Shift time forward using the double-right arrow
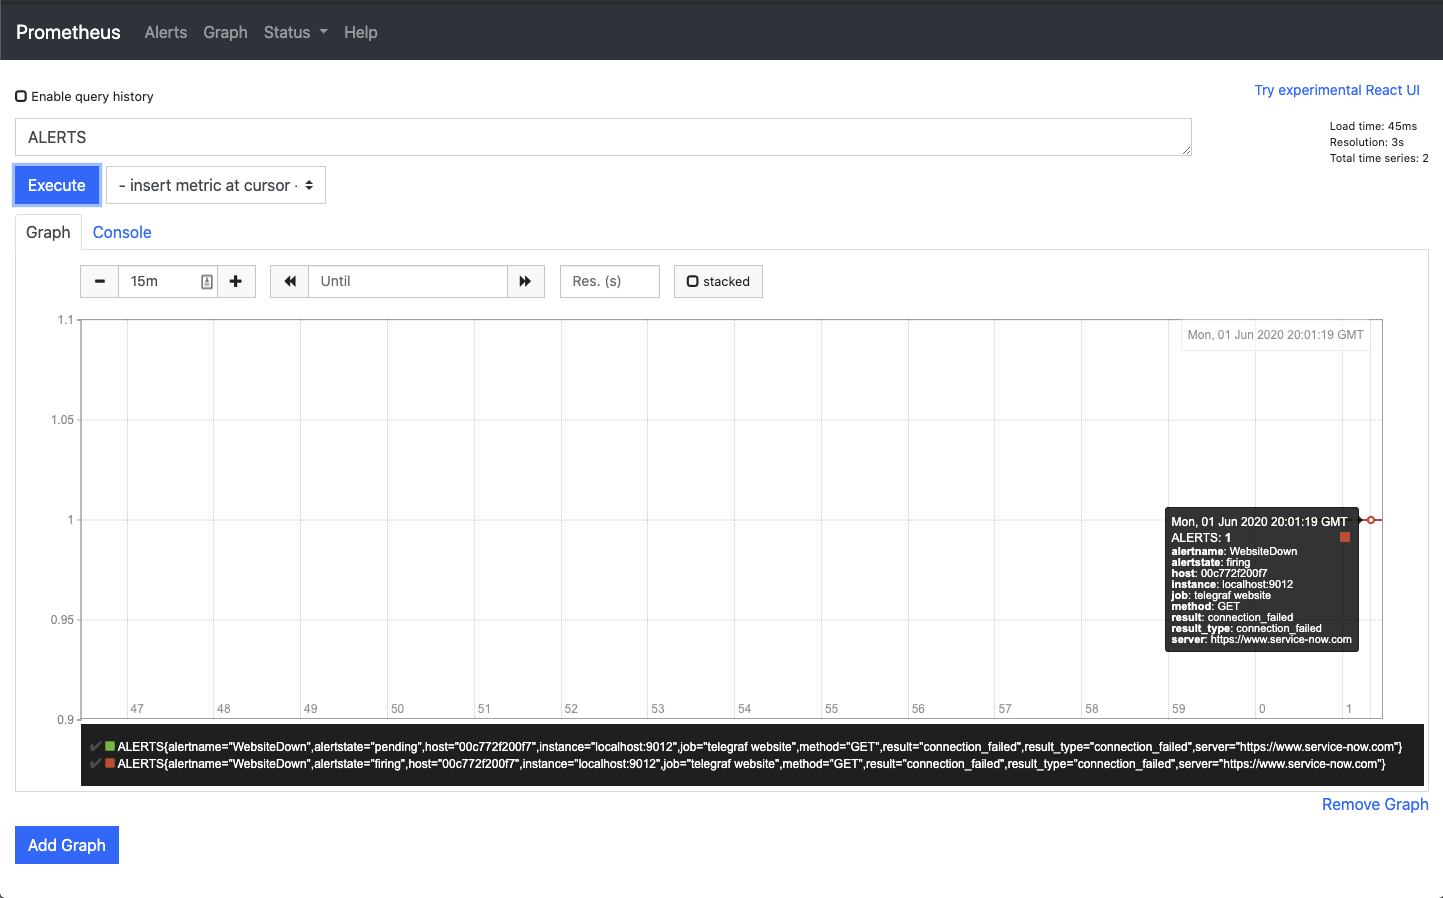This screenshot has width=1443, height=898. [x=525, y=281]
